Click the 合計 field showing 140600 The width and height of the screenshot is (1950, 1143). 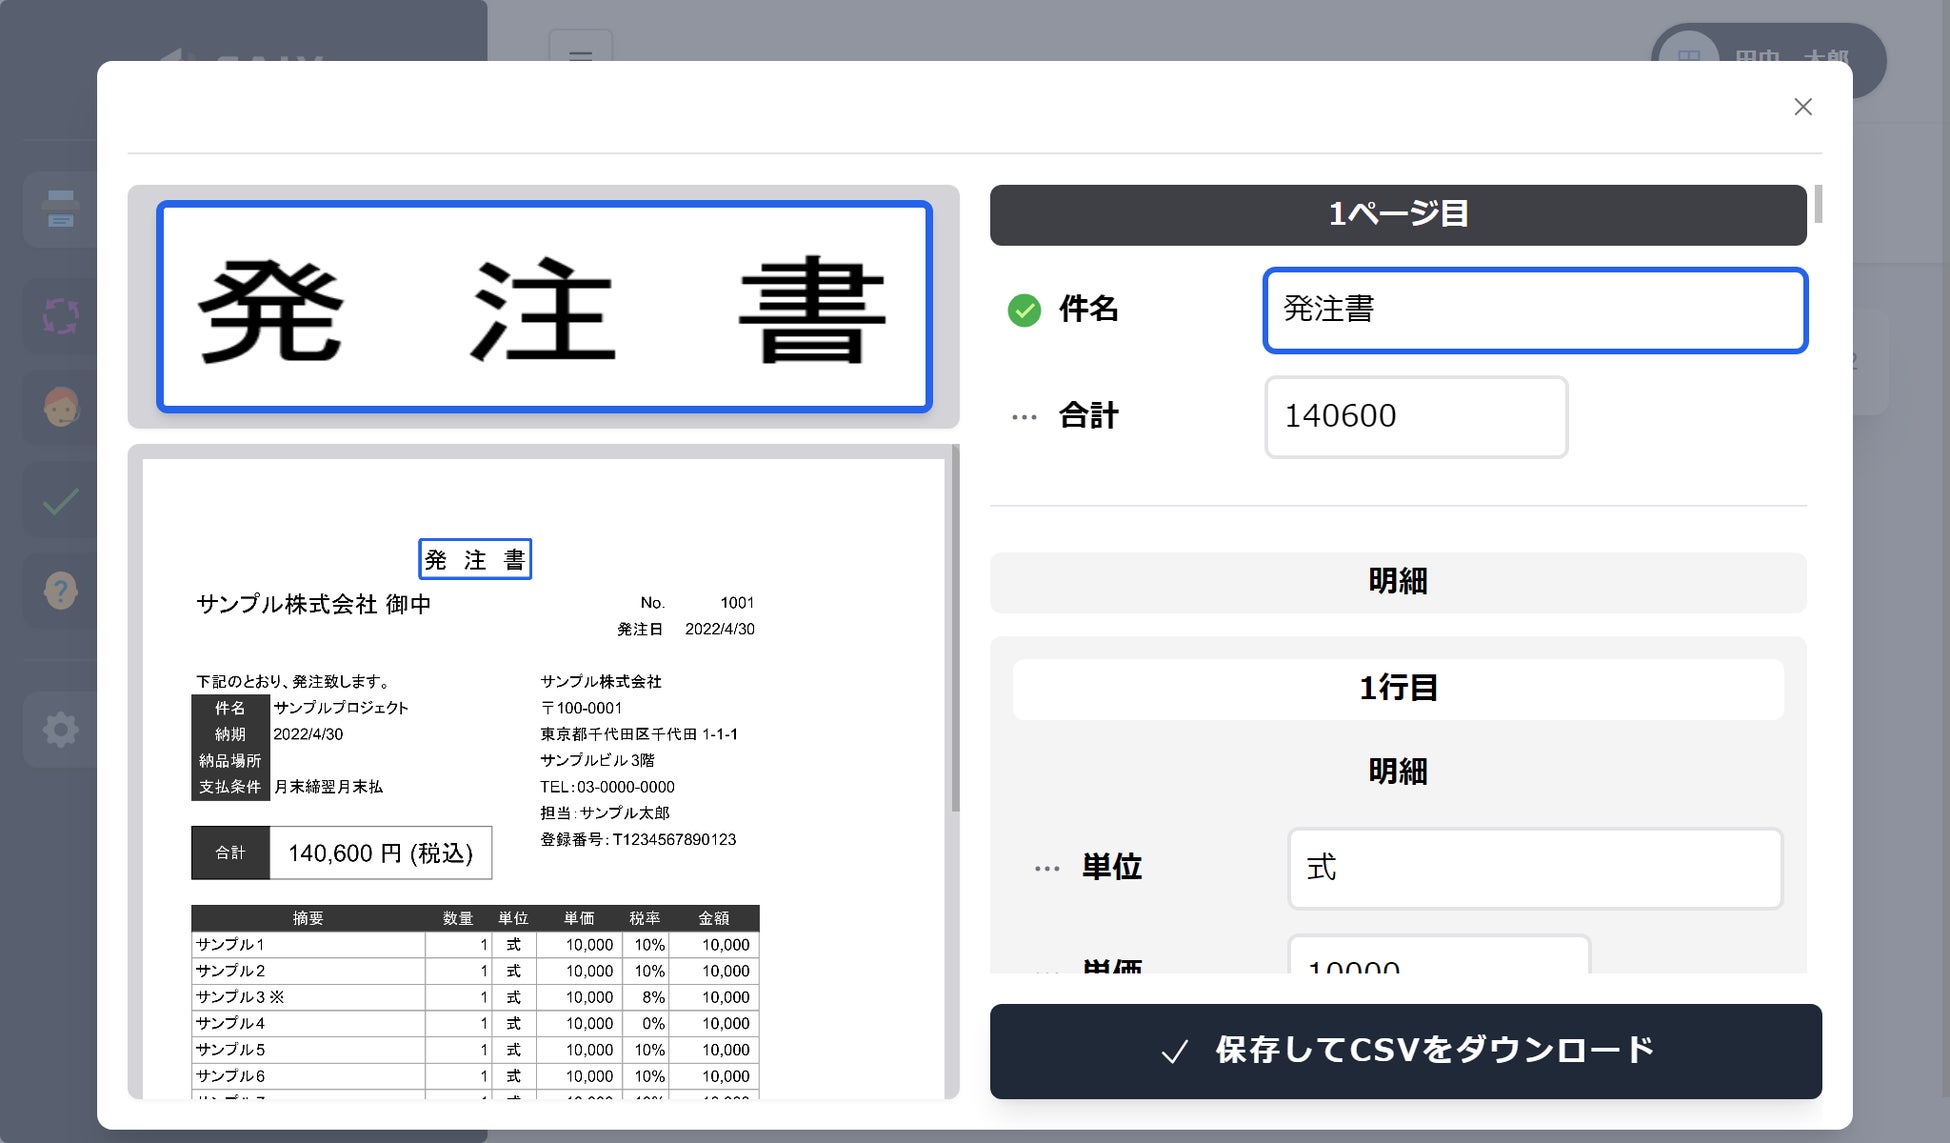click(x=1415, y=417)
